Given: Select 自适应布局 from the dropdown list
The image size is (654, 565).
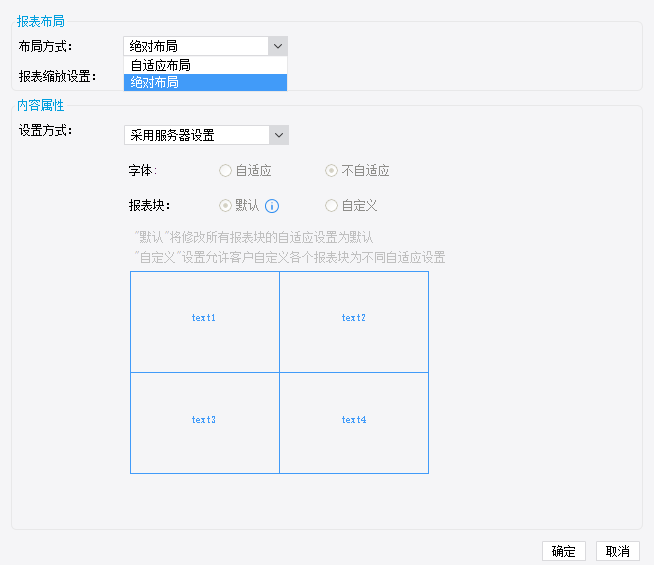Looking at the screenshot, I should pyautogui.click(x=205, y=65).
